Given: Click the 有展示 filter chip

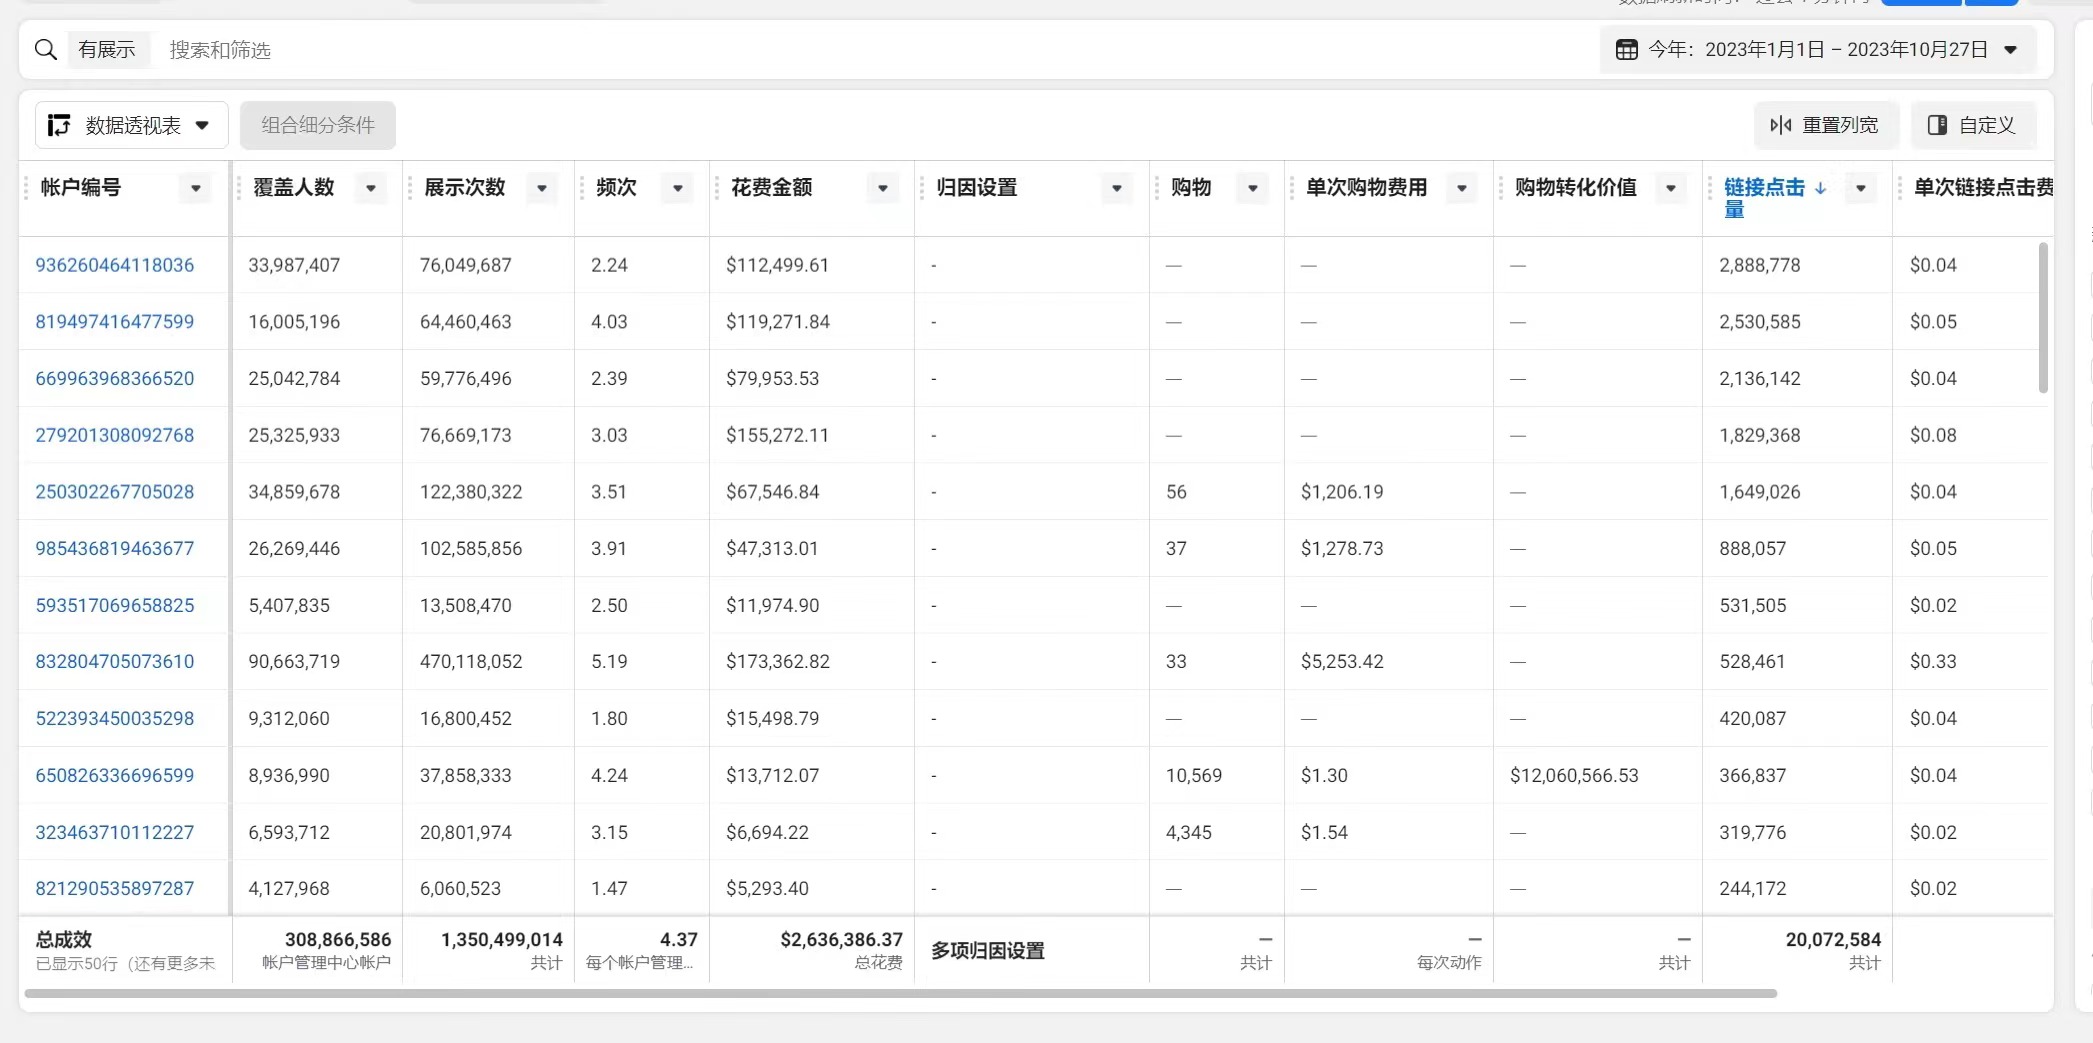Looking at the screenshot, I should (107, 50).
